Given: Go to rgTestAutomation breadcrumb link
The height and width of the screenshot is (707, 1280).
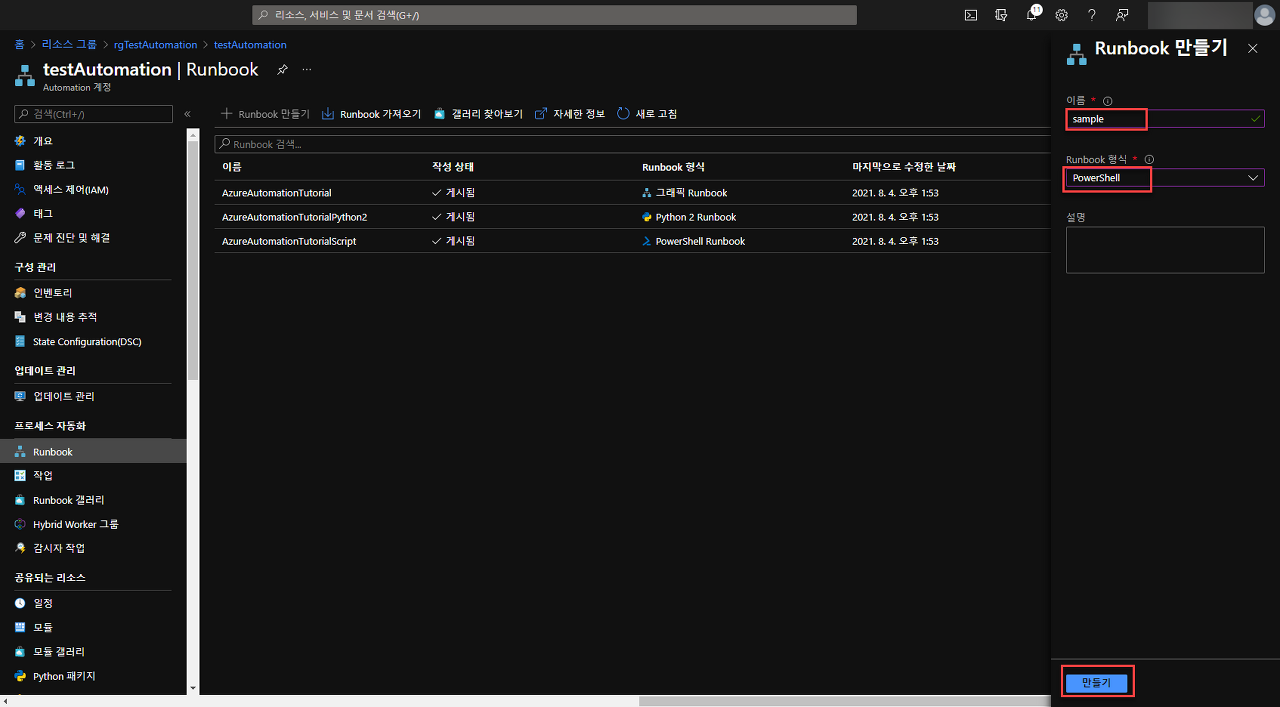Looking at the screenshot, I should (155, 44).
